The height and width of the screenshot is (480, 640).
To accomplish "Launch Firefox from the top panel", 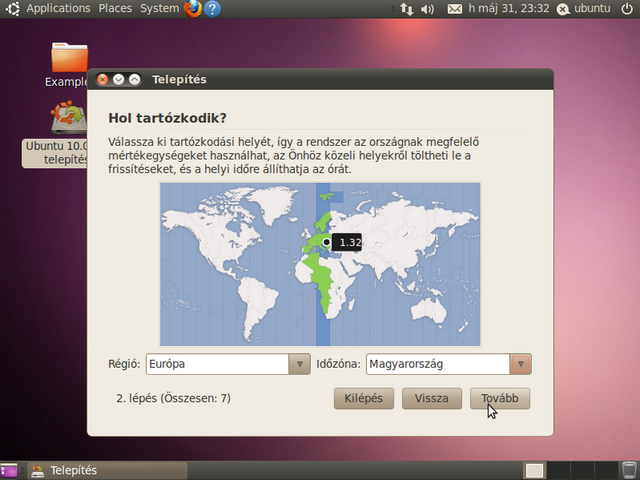I will click(x=193, y=9).
